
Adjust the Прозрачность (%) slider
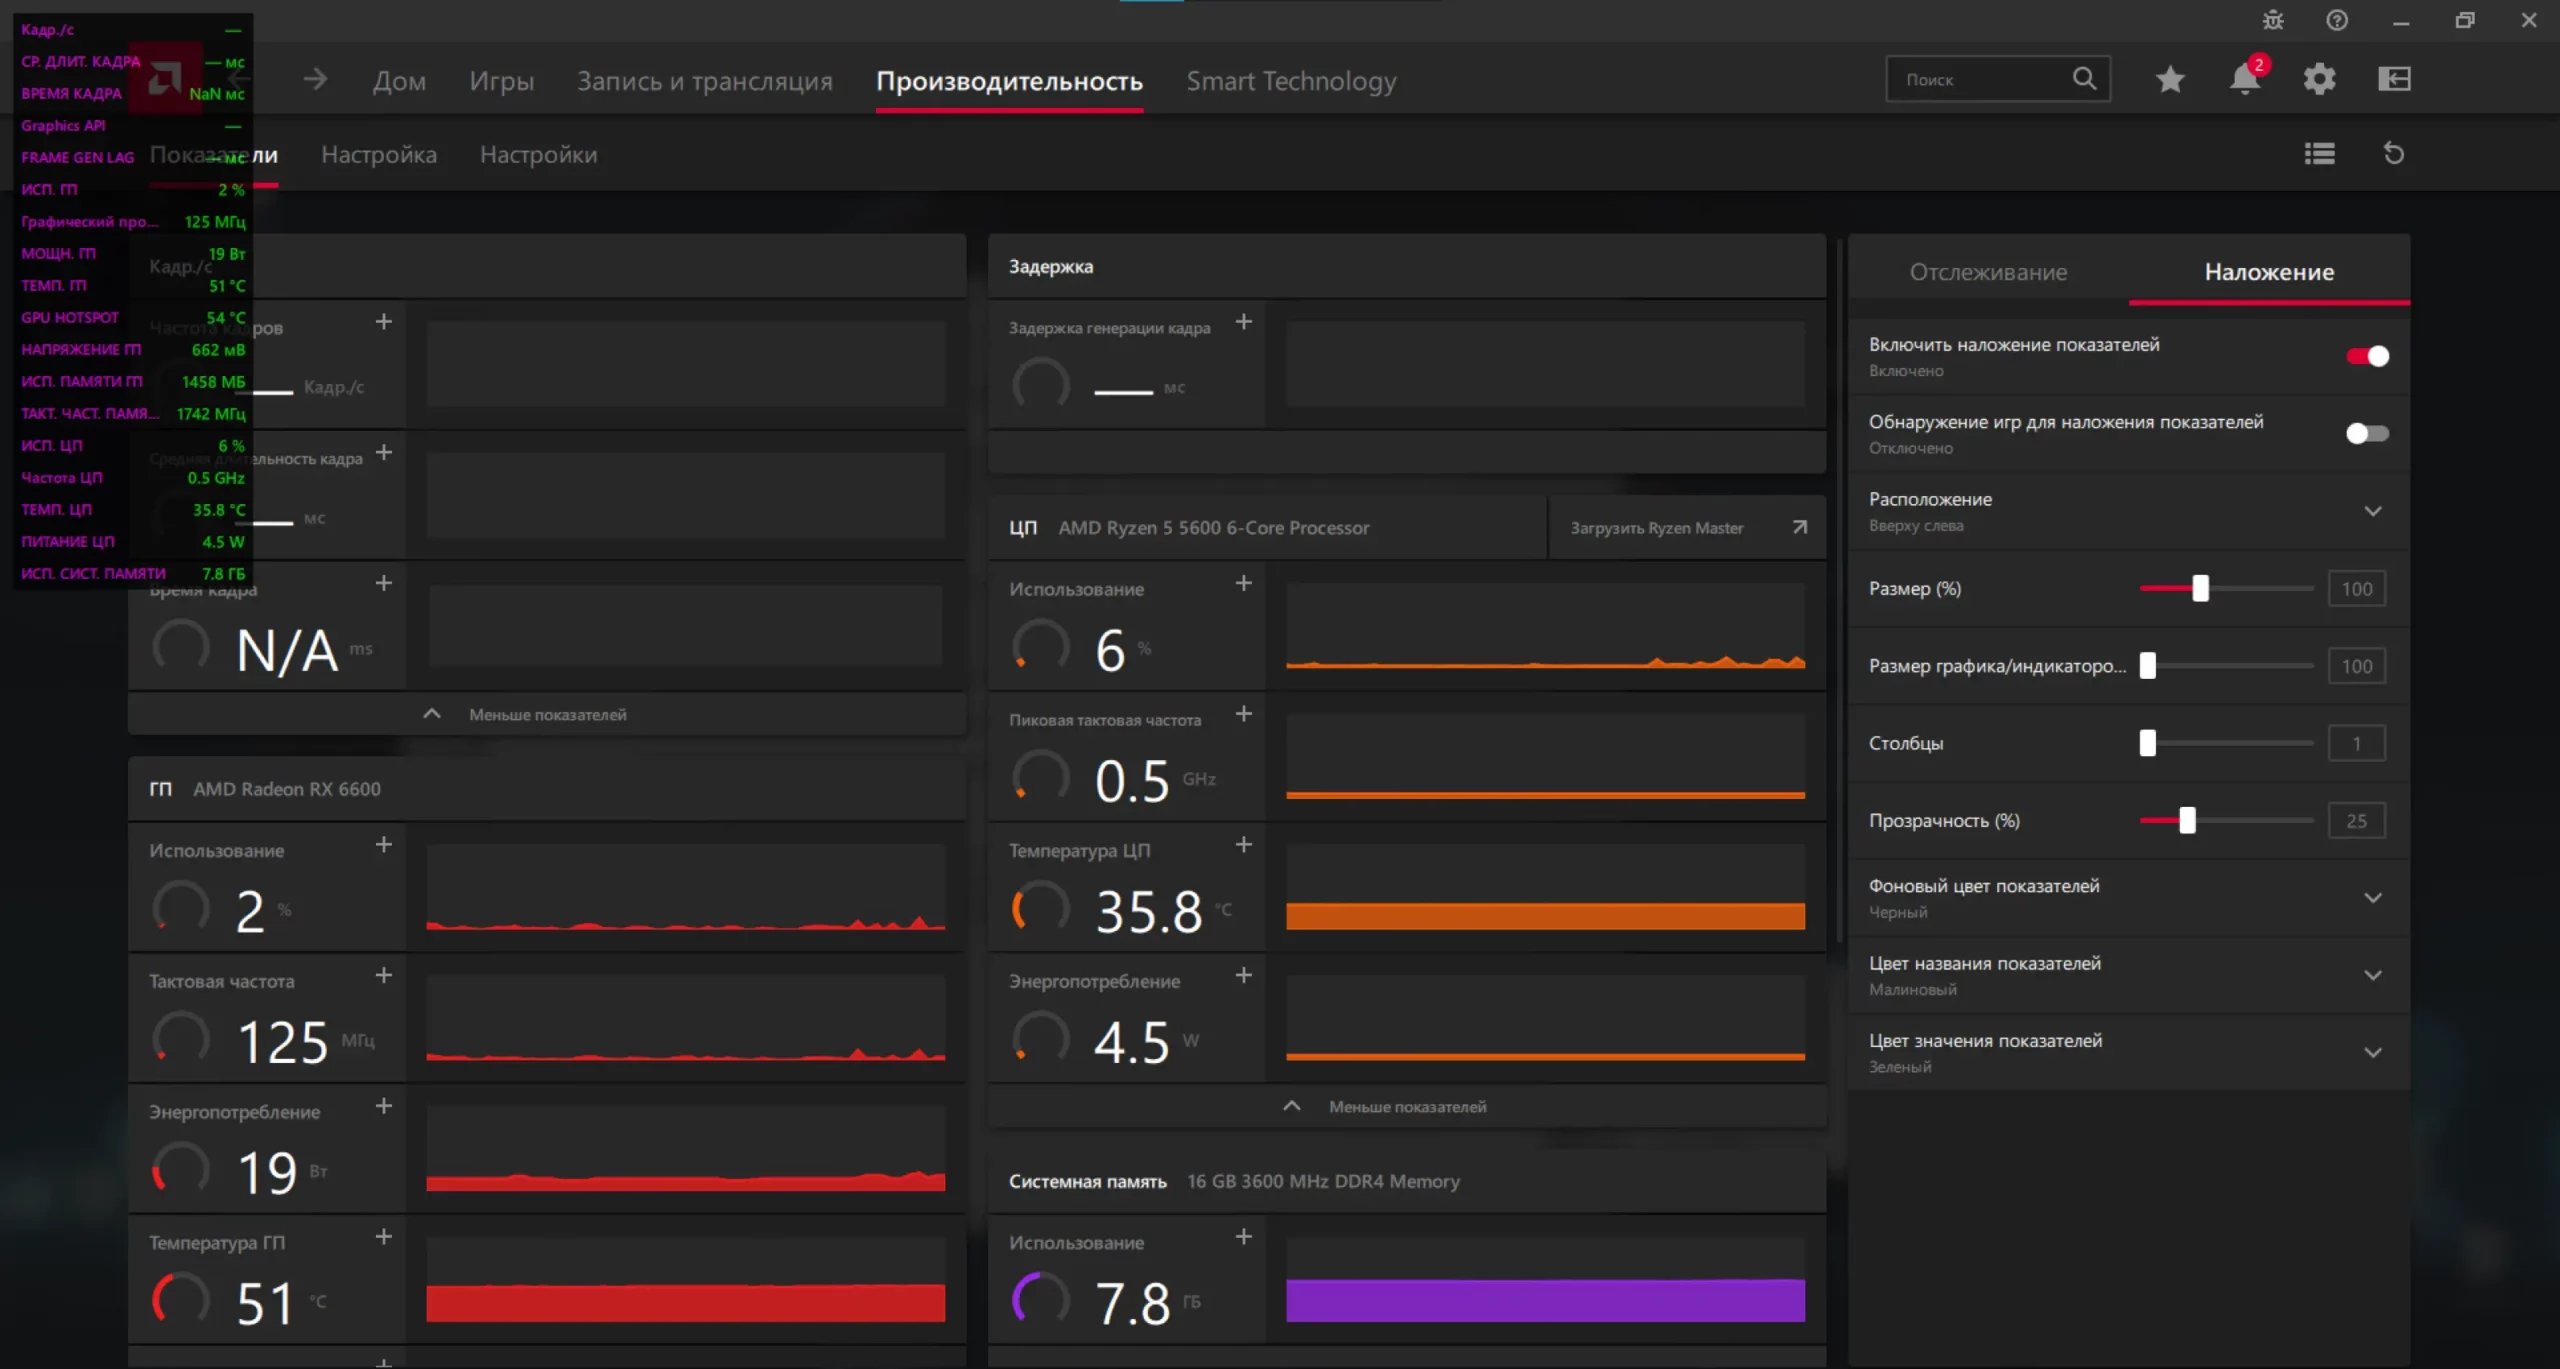point(2187,821)
